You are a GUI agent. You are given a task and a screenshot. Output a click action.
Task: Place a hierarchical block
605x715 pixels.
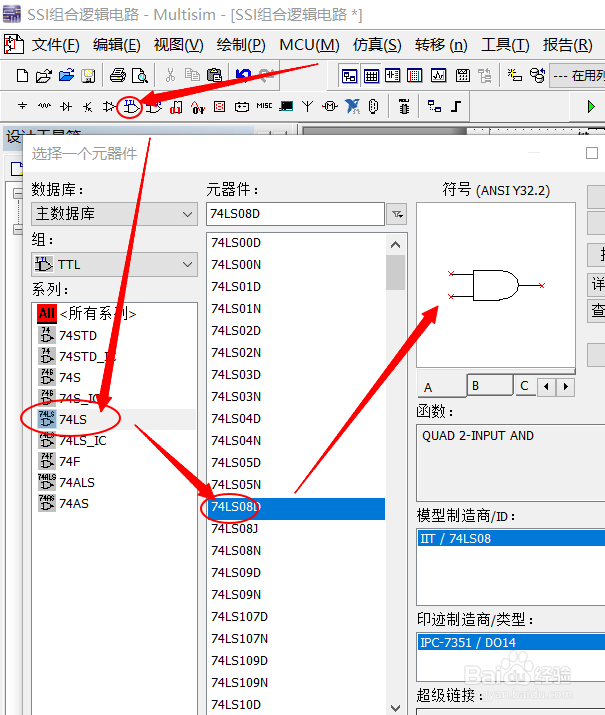[x=434, y=107]
